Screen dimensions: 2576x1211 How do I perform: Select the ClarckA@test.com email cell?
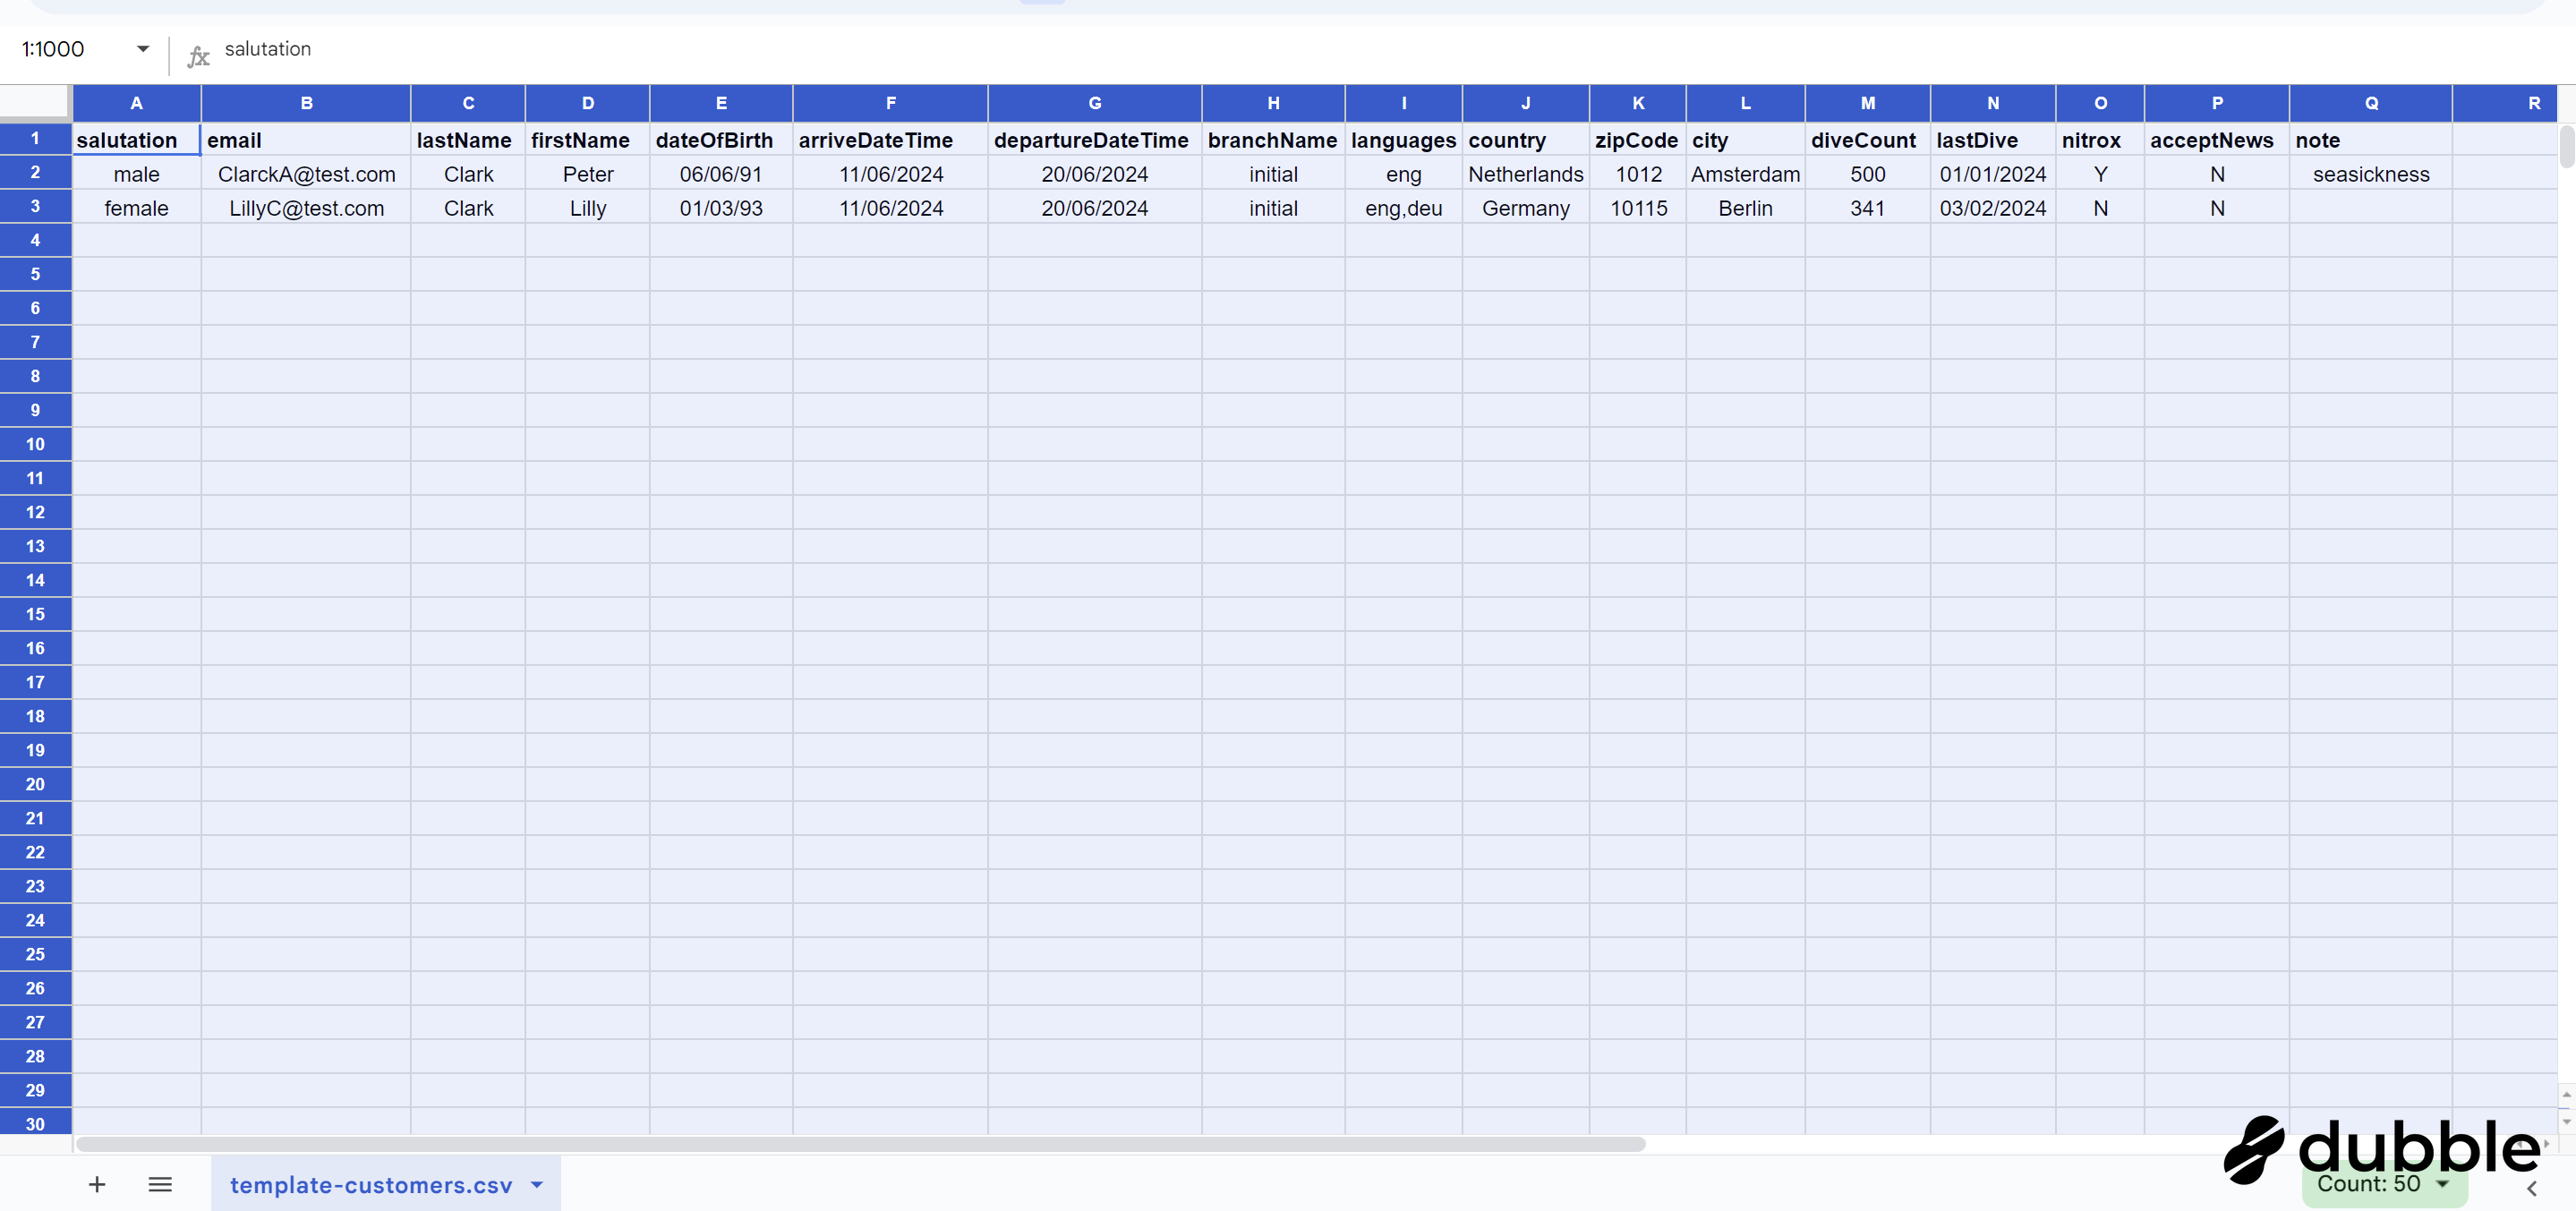306,174
